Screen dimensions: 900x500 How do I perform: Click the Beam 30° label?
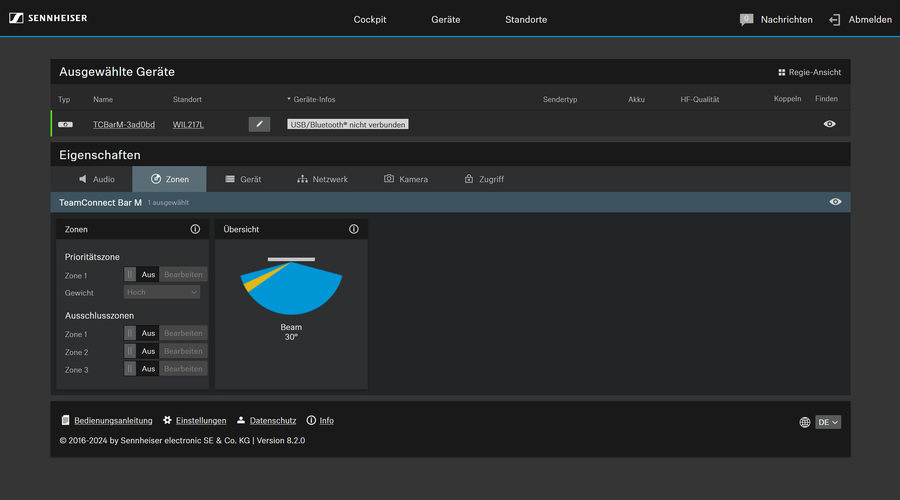[x=291, y=332]
